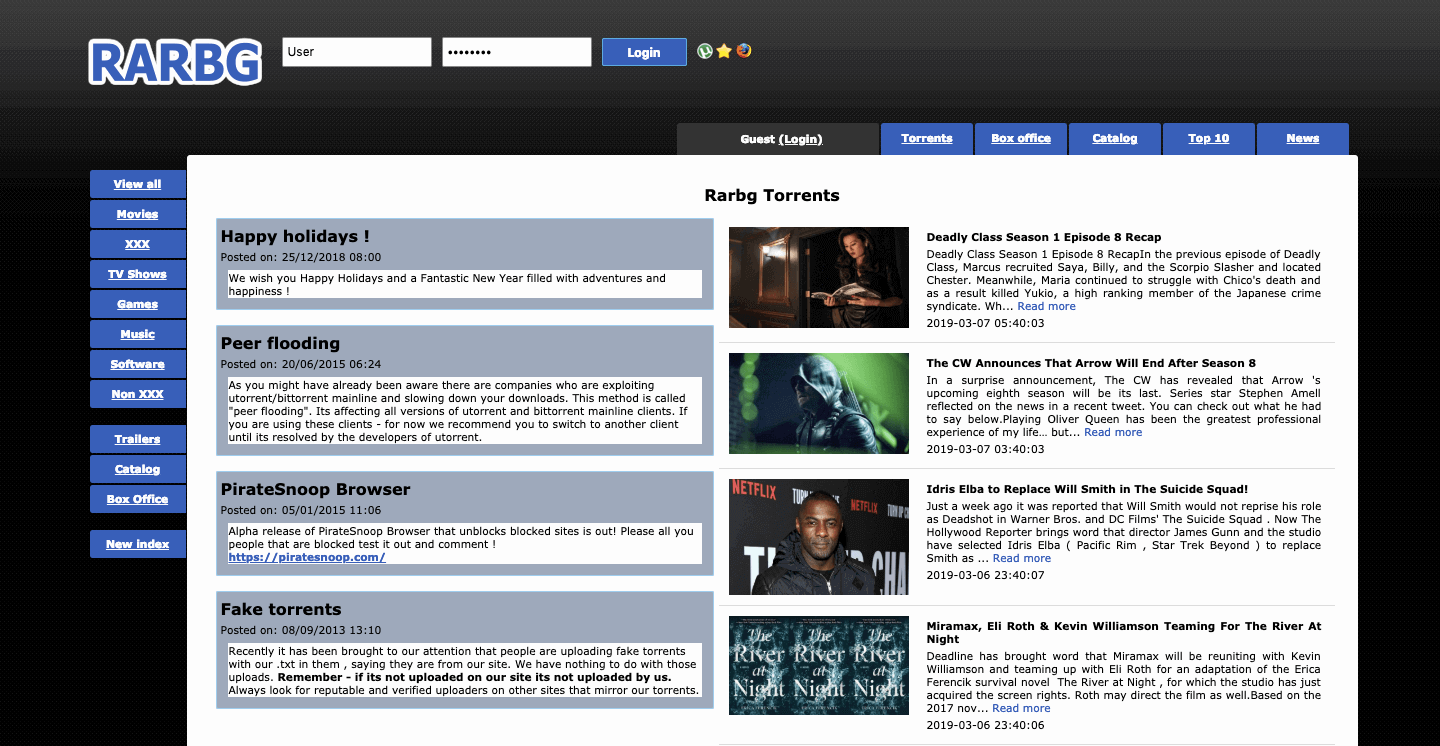This screenshot has width=1440, height=746.
Task: Open the Catalog tab in top navigation
Action: pos(1115,139)
